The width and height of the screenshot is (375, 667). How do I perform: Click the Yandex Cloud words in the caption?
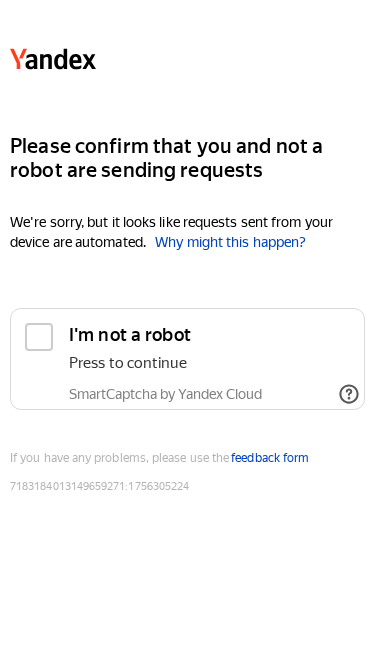[220, 394]
